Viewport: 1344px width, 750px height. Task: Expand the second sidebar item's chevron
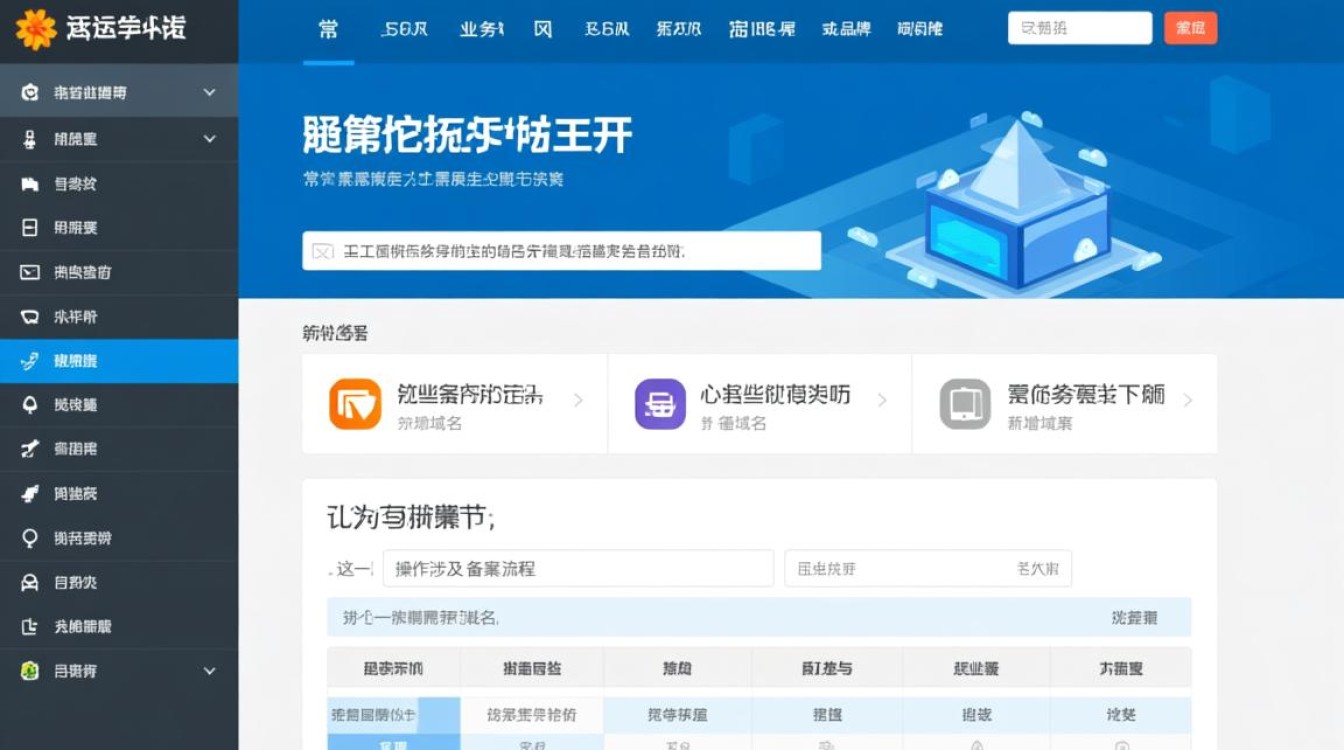coord(209,139)
